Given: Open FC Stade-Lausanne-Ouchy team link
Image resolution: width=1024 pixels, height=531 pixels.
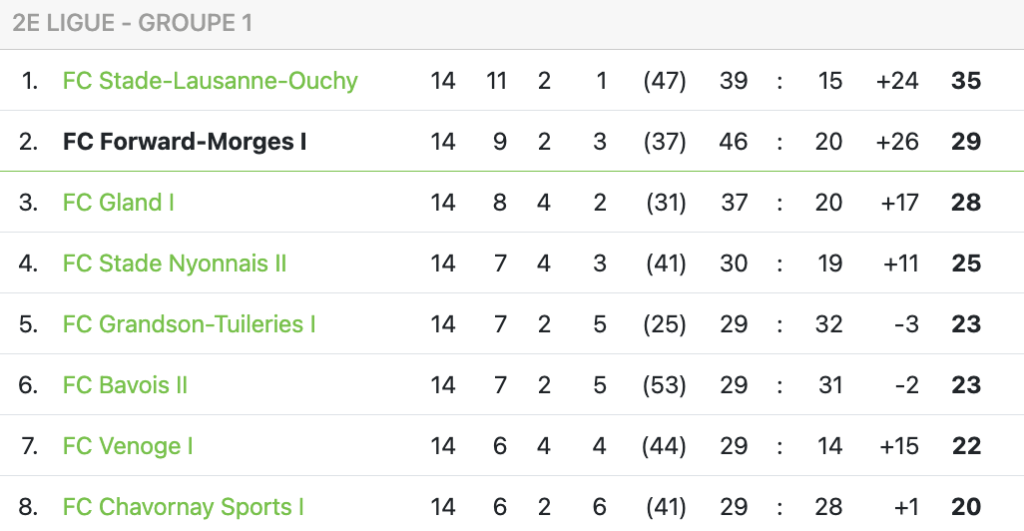Looking at the screenshot, I should click(210, 80).
